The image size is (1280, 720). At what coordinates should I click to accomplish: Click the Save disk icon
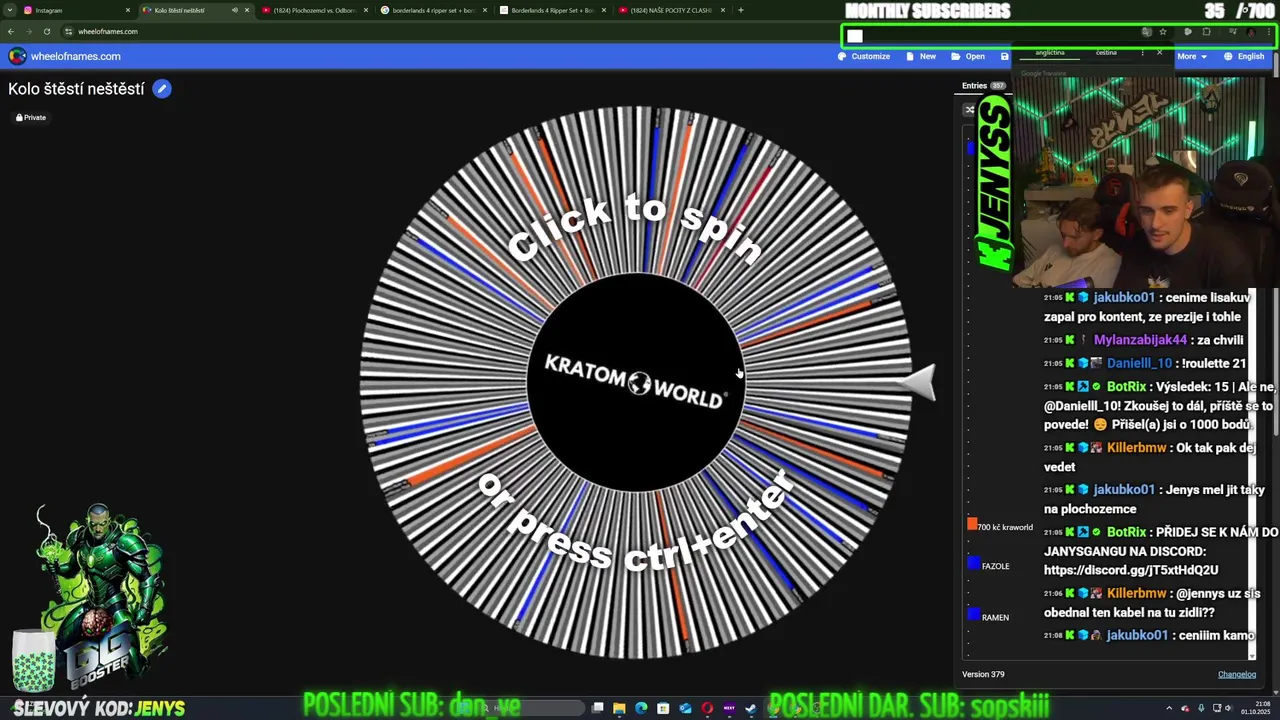tap(1005, 56)
